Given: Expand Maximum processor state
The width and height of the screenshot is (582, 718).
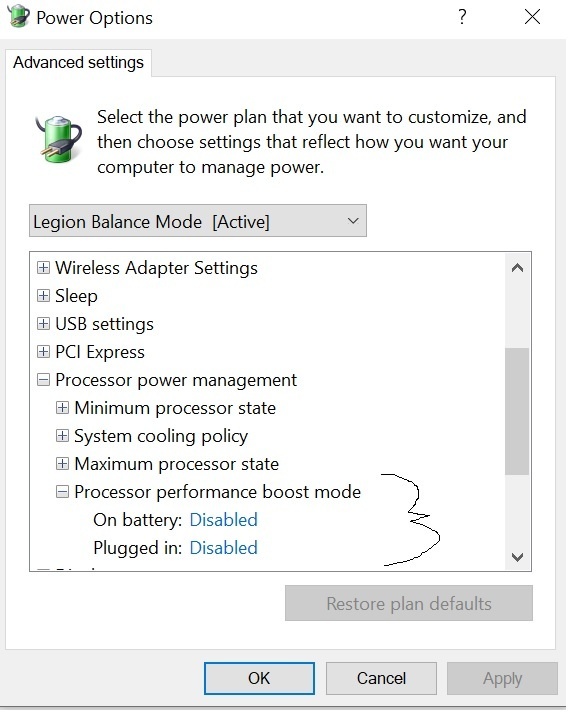Looking at the screenshot, I should (62, 464).
